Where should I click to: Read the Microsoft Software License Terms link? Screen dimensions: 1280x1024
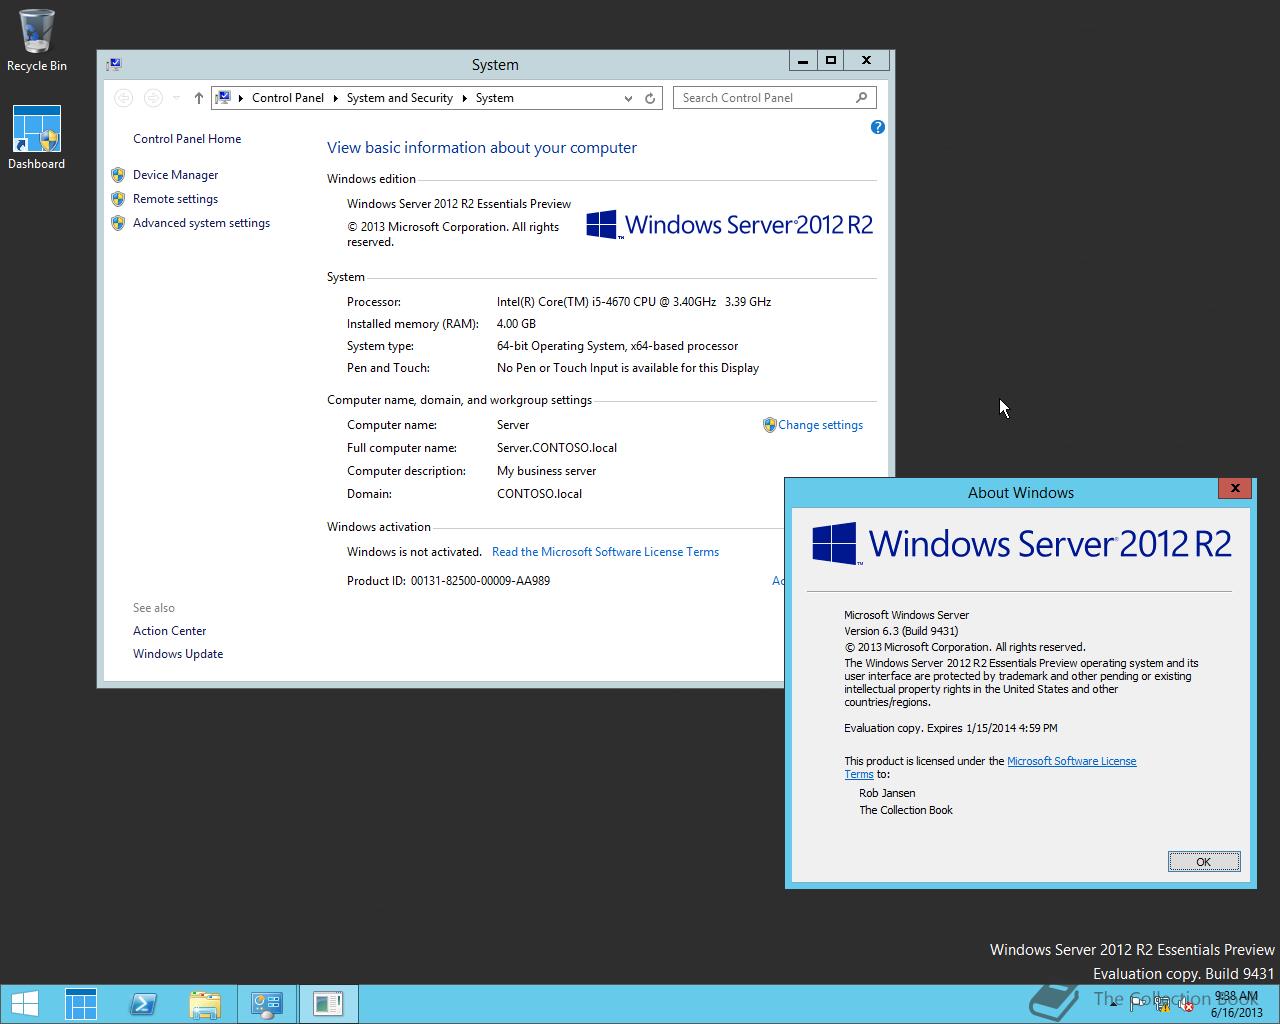(605, 552)
